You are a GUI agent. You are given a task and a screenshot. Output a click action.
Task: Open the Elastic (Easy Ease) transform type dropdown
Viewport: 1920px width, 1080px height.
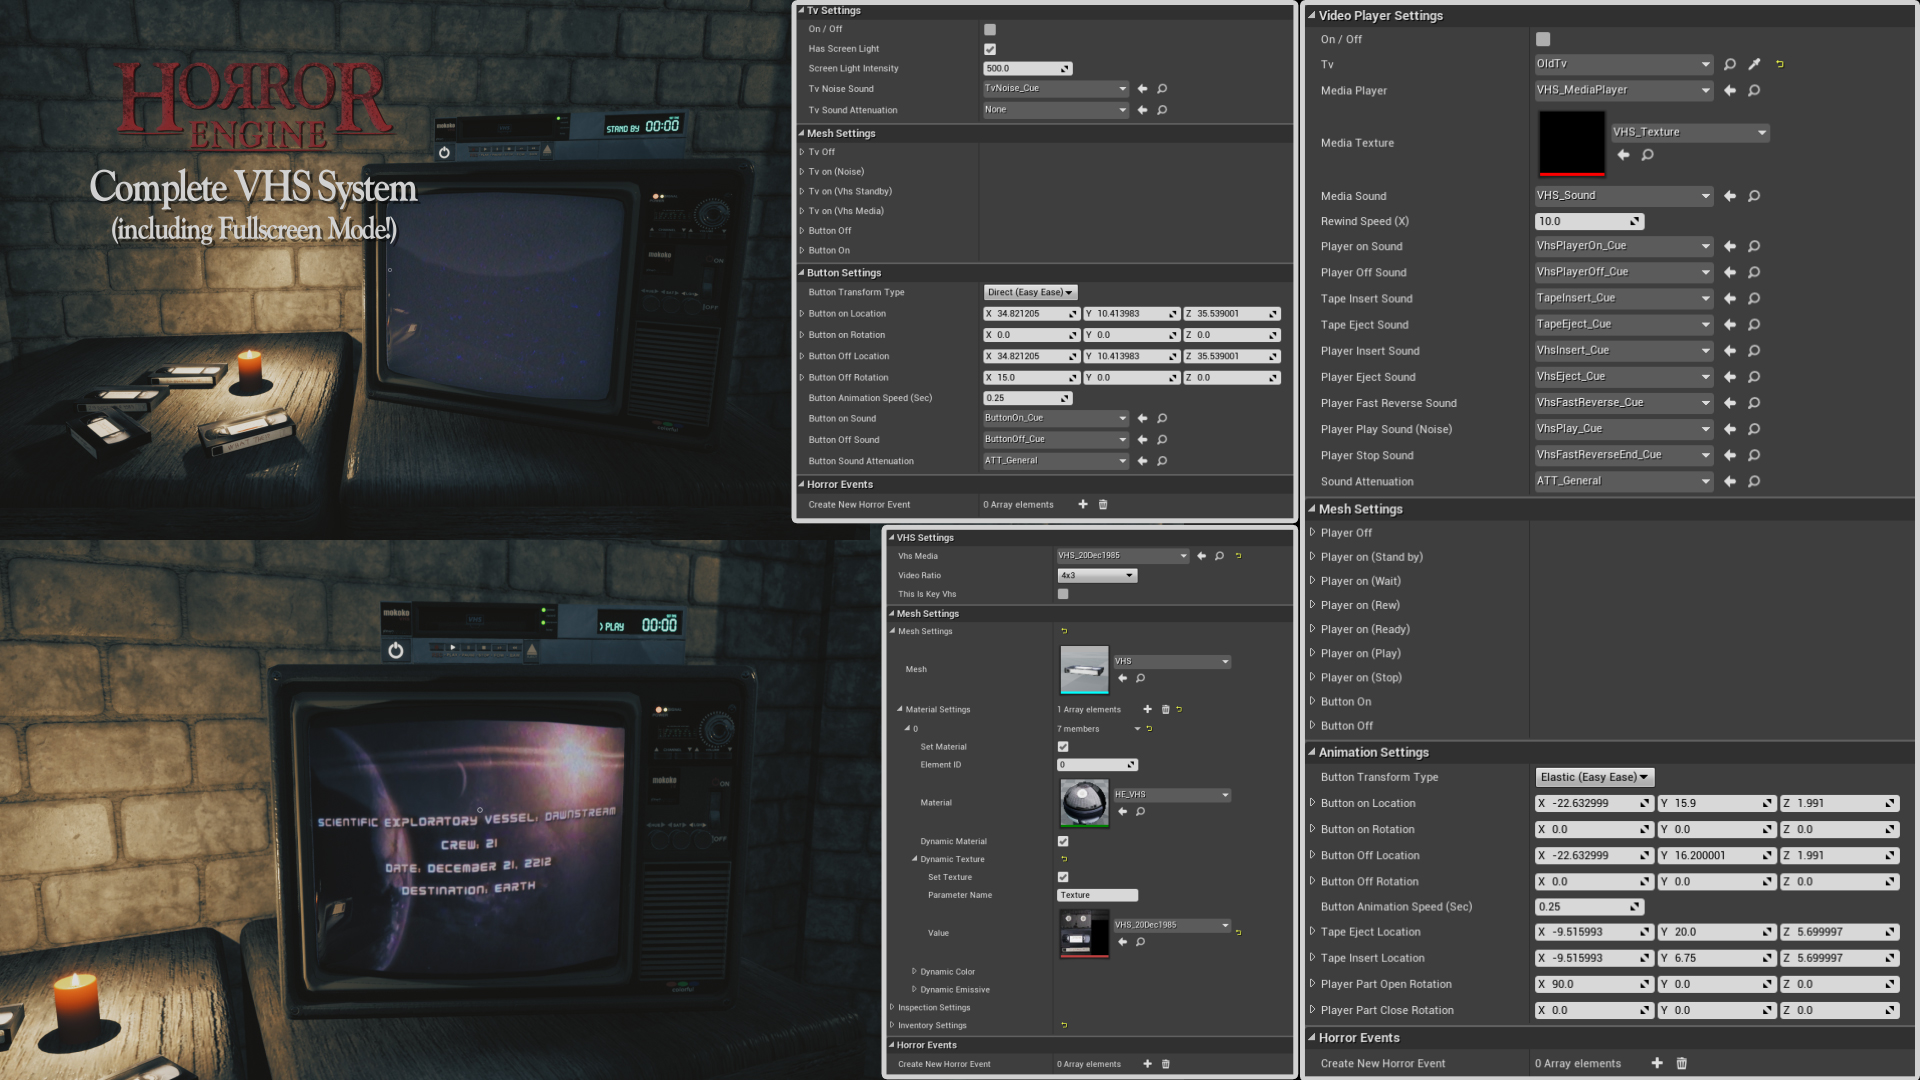(1594, 777)
